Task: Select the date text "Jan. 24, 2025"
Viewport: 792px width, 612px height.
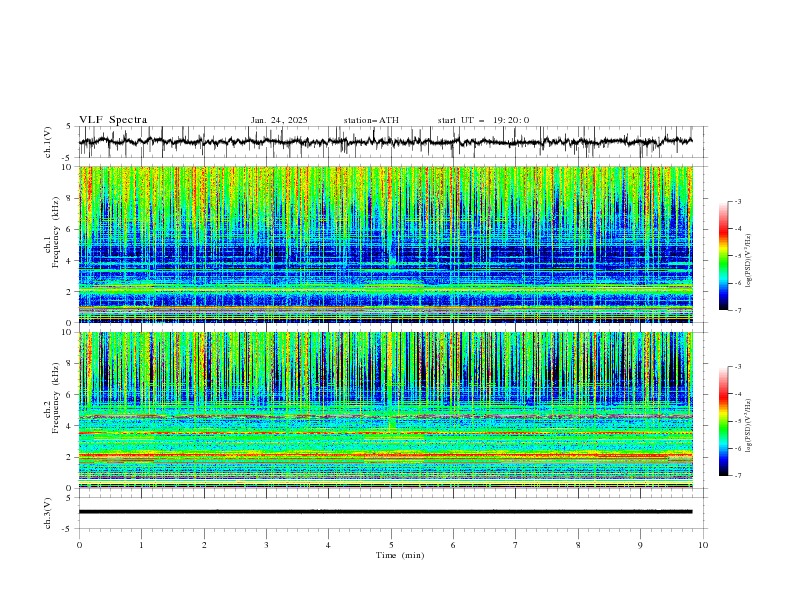Action: pyautogui.click(x=279, y=120)
